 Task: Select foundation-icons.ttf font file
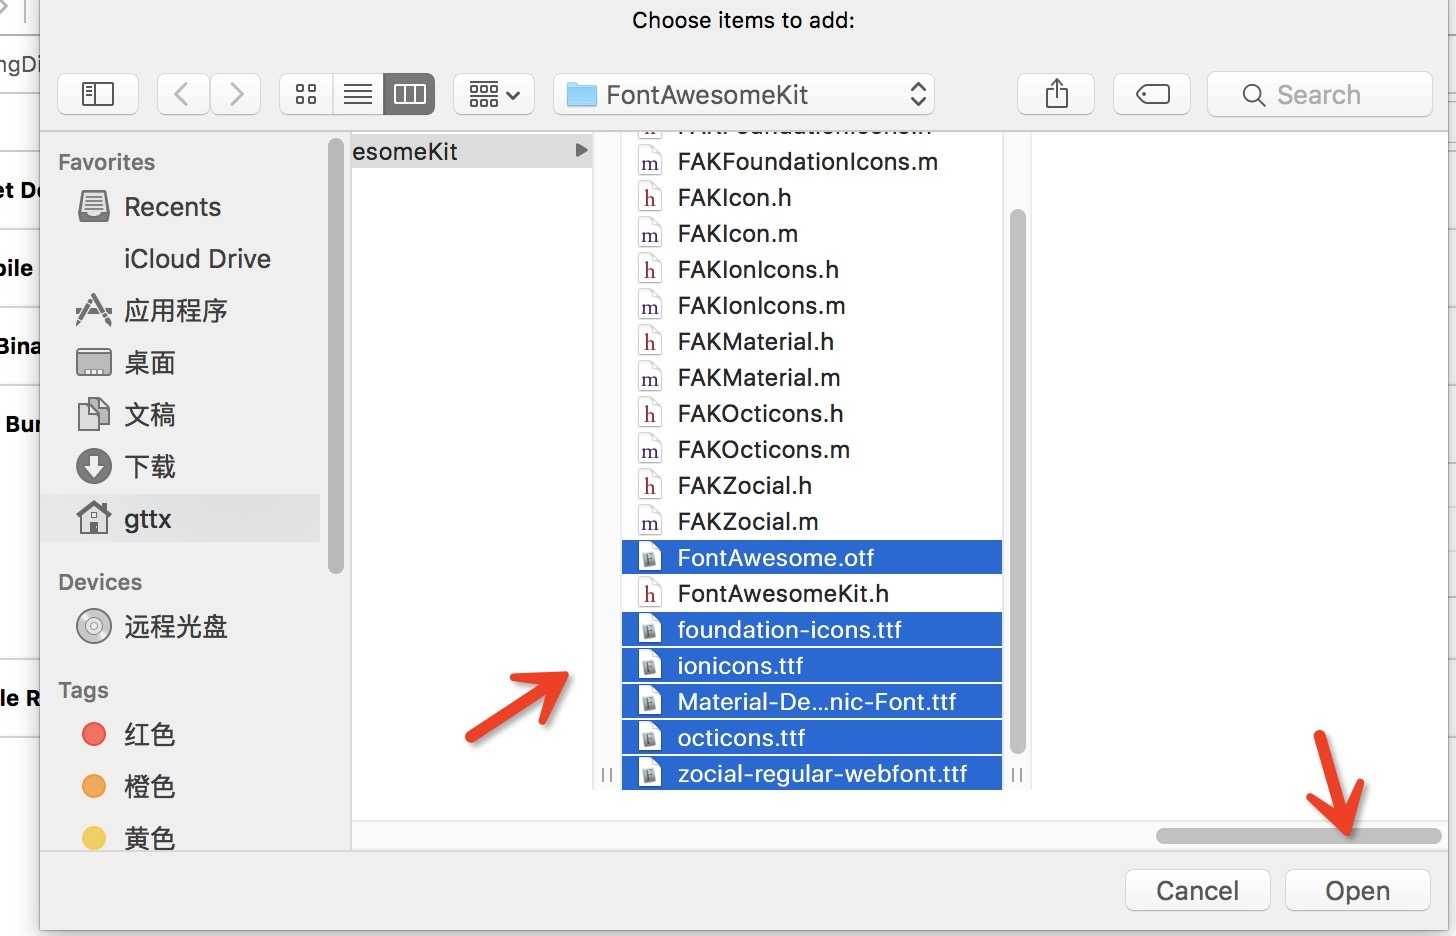click(811, 630)
